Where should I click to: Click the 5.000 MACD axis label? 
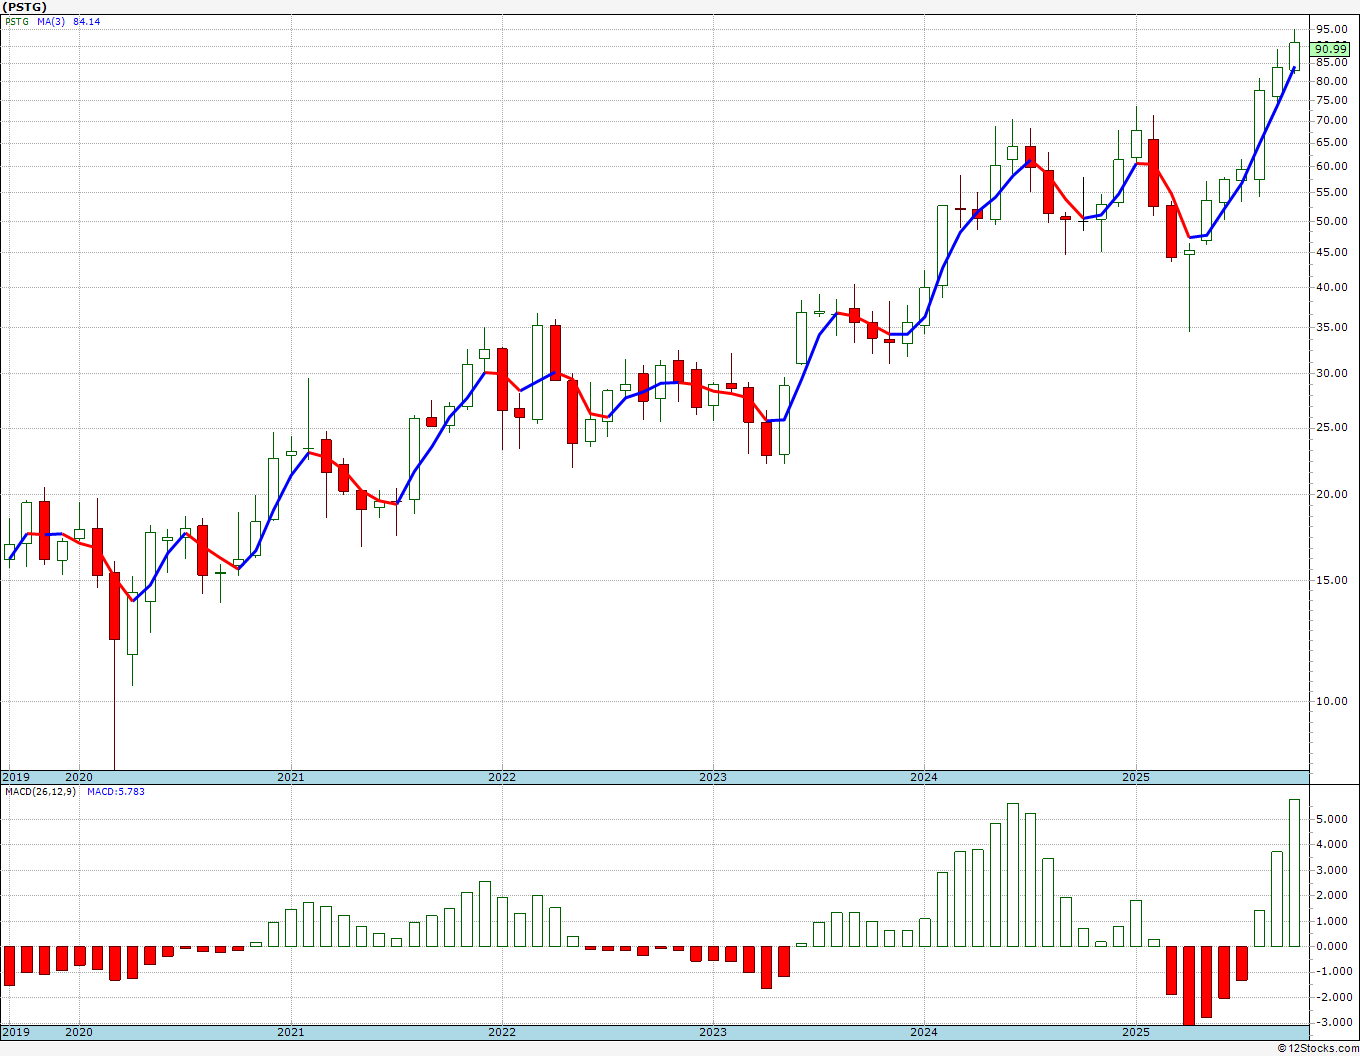(1331, 819)
